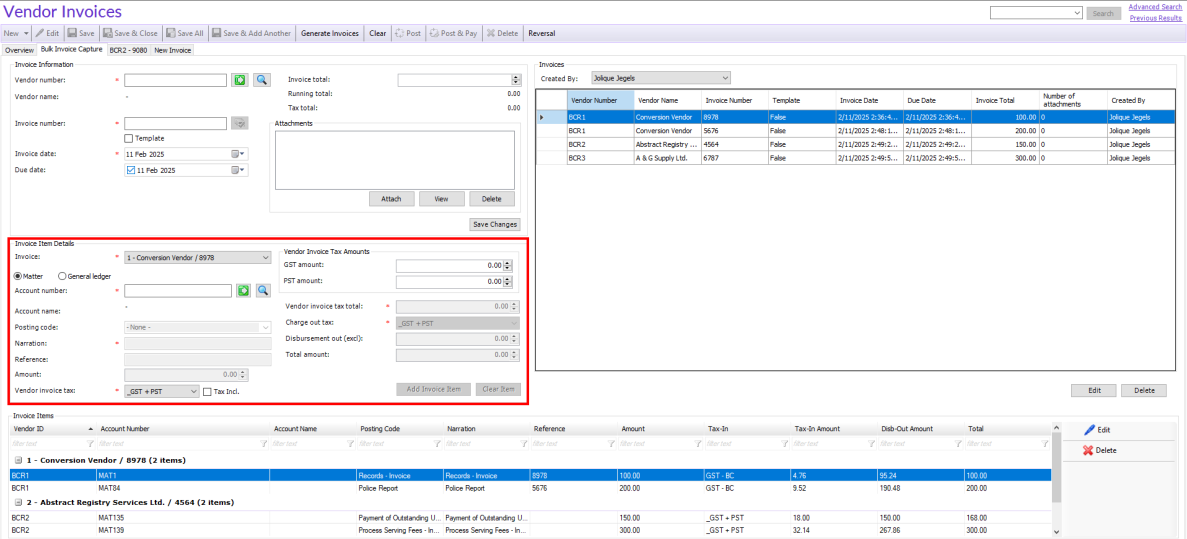Collapse the 1 - Conversion Vendor / 8978 group
This screenshot has width=1187, height=539.
coord(17,460)
